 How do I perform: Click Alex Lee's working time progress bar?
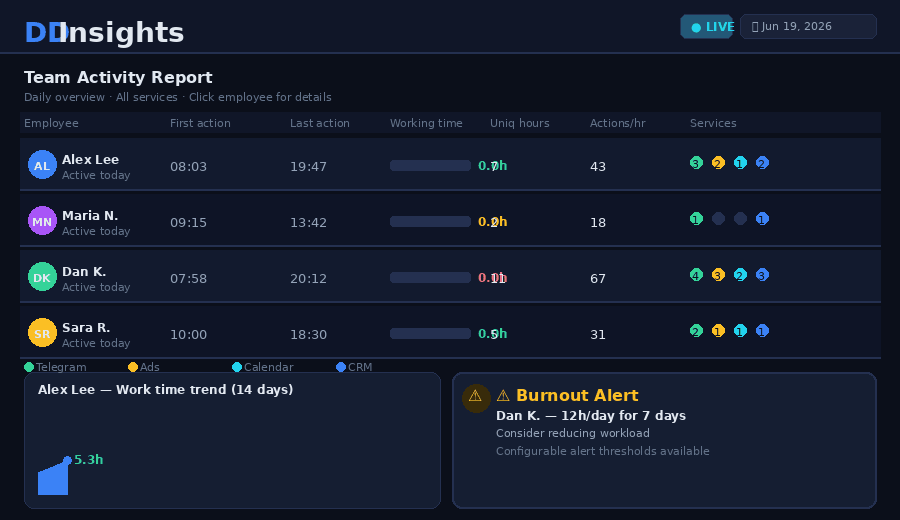pyautogui.click(x=430, y=165)
